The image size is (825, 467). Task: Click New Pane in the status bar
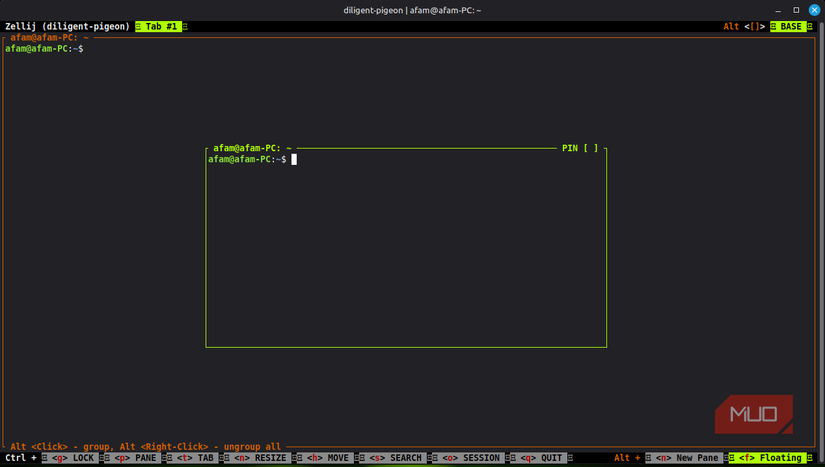pos(687,458)
